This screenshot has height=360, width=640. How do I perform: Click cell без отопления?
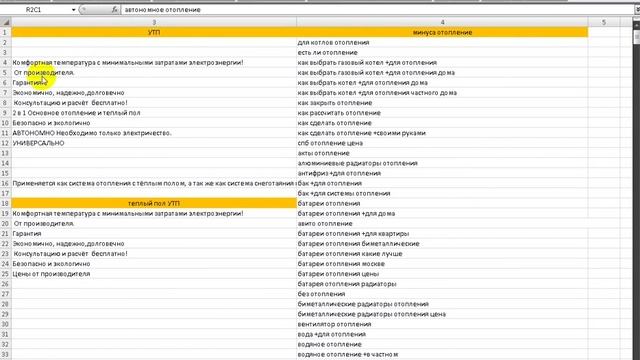(442, 294)
